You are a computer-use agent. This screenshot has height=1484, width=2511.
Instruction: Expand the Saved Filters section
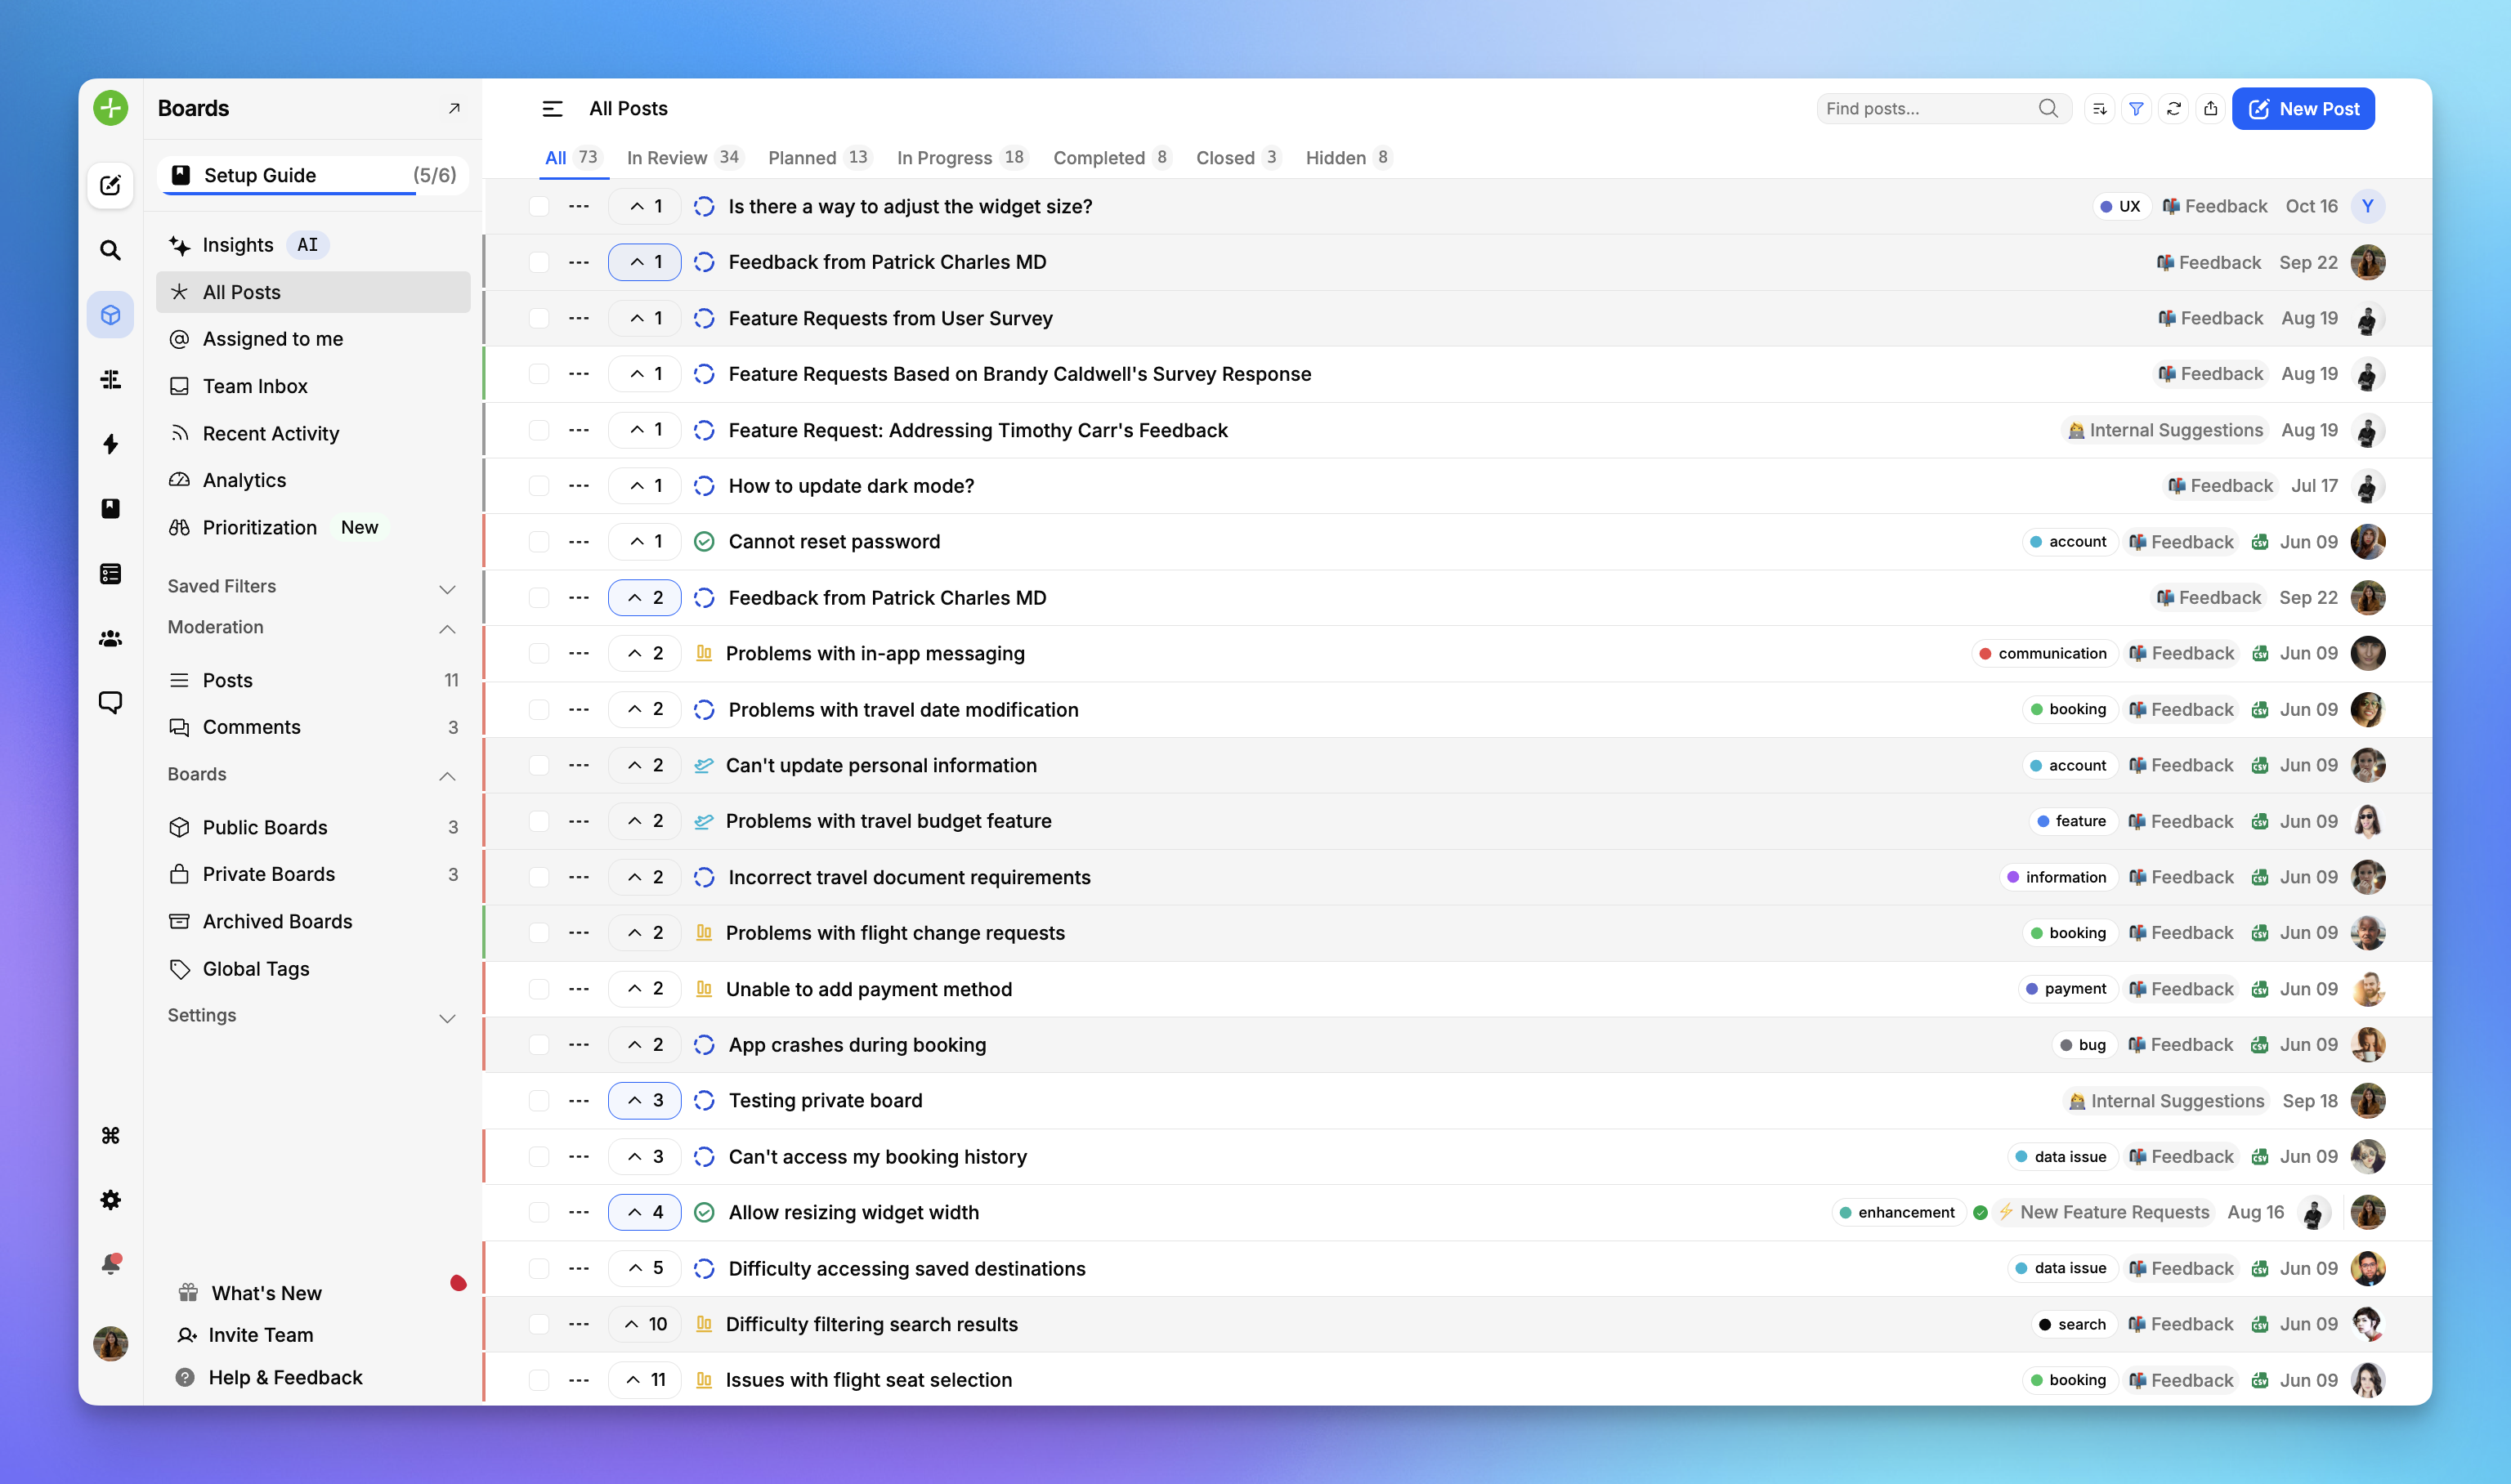(447, 588)
